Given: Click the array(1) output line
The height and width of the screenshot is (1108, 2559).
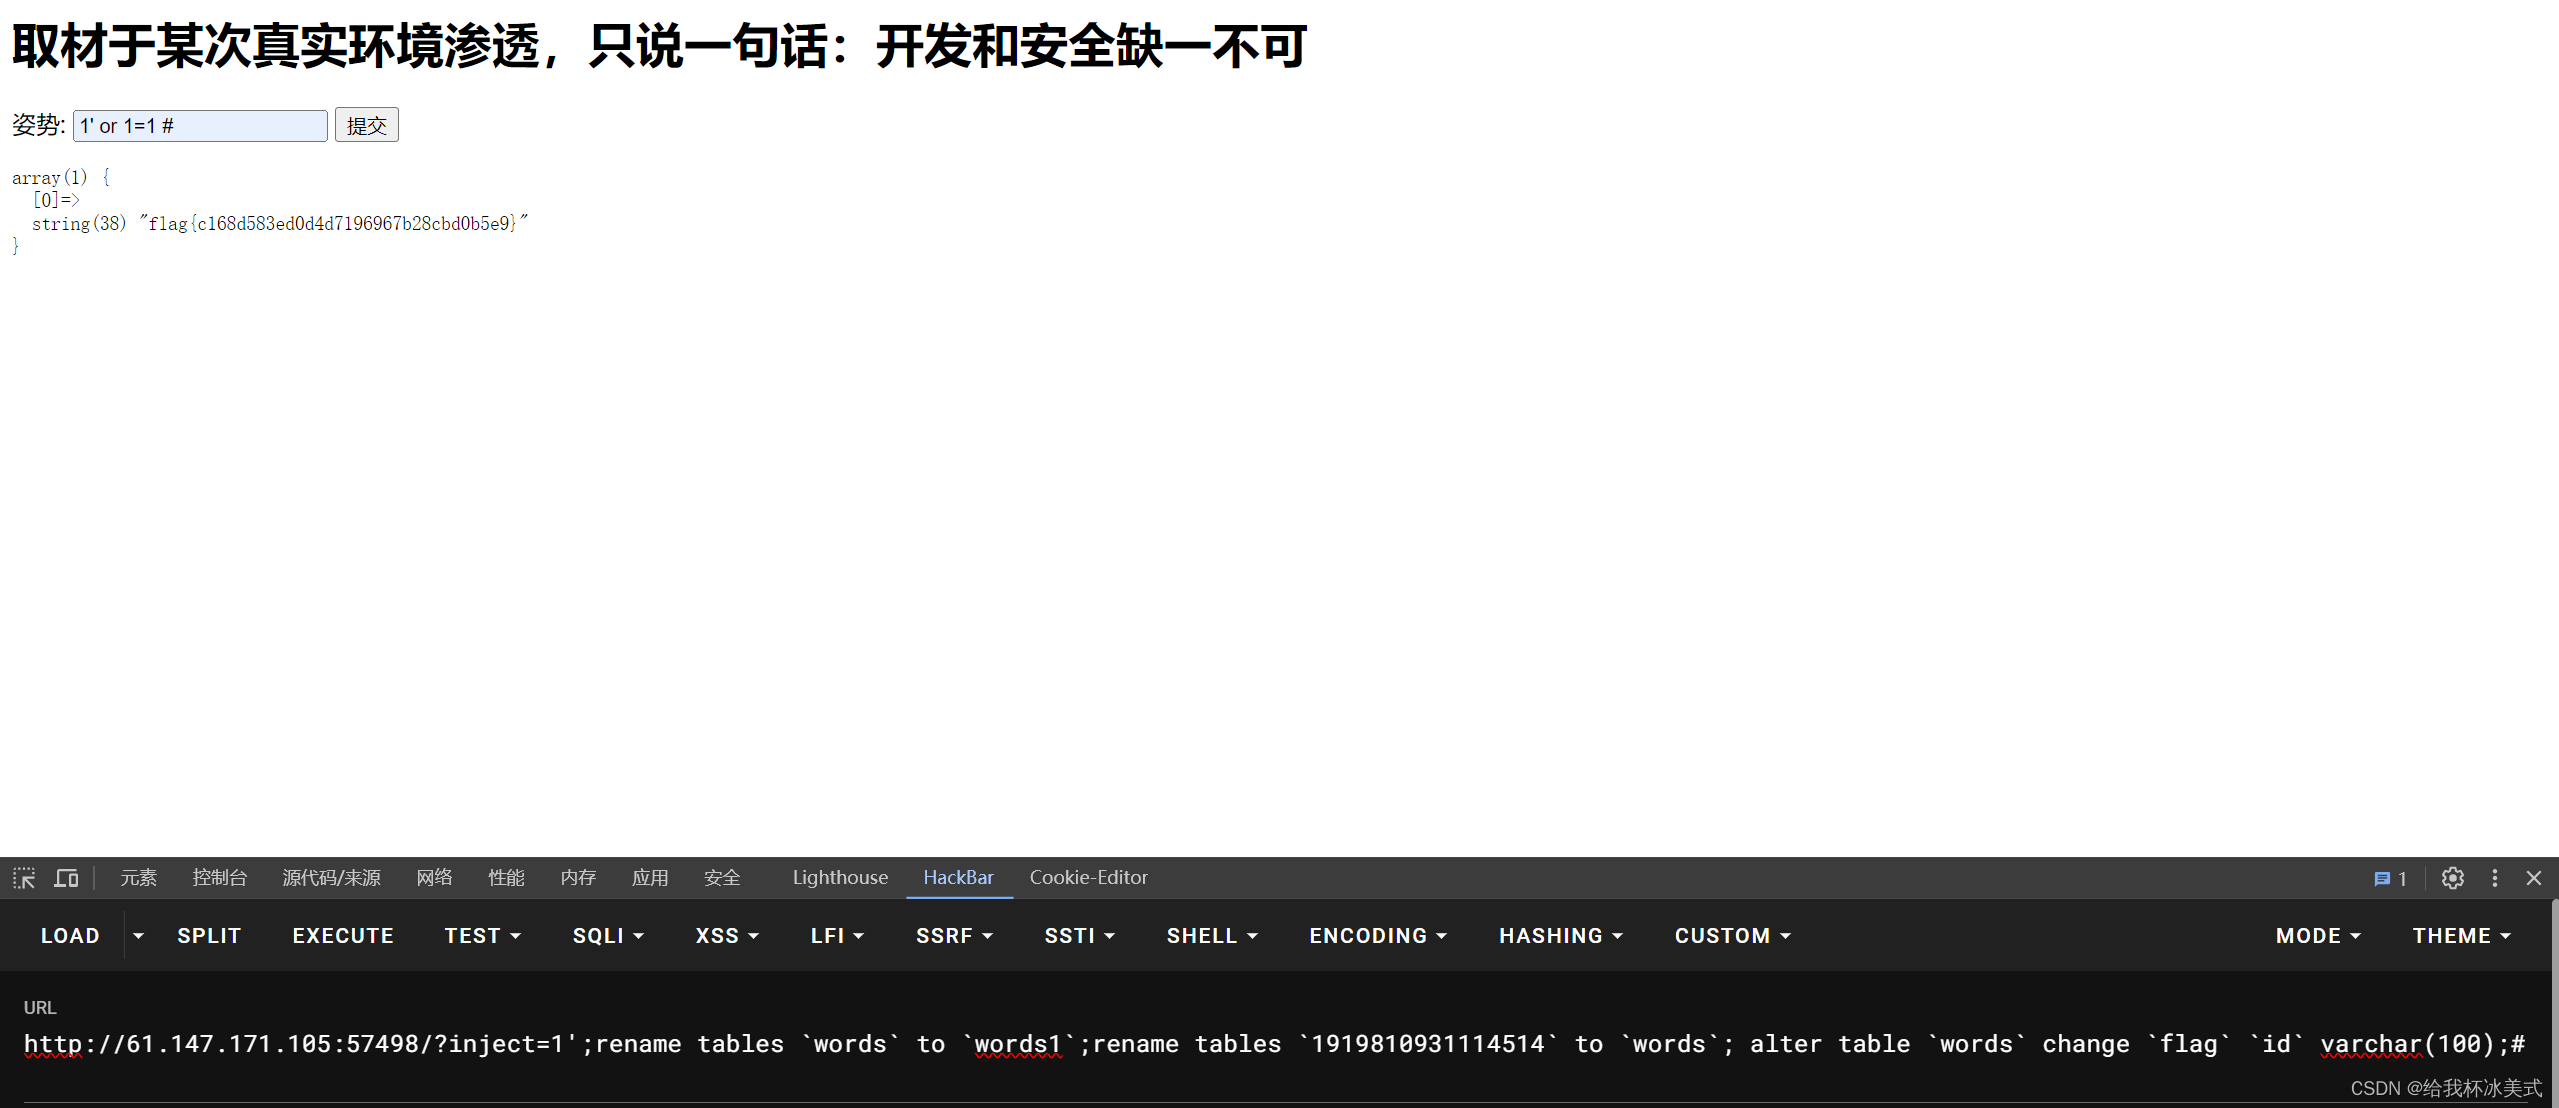Looking at the screenshot, I should 61,178.
